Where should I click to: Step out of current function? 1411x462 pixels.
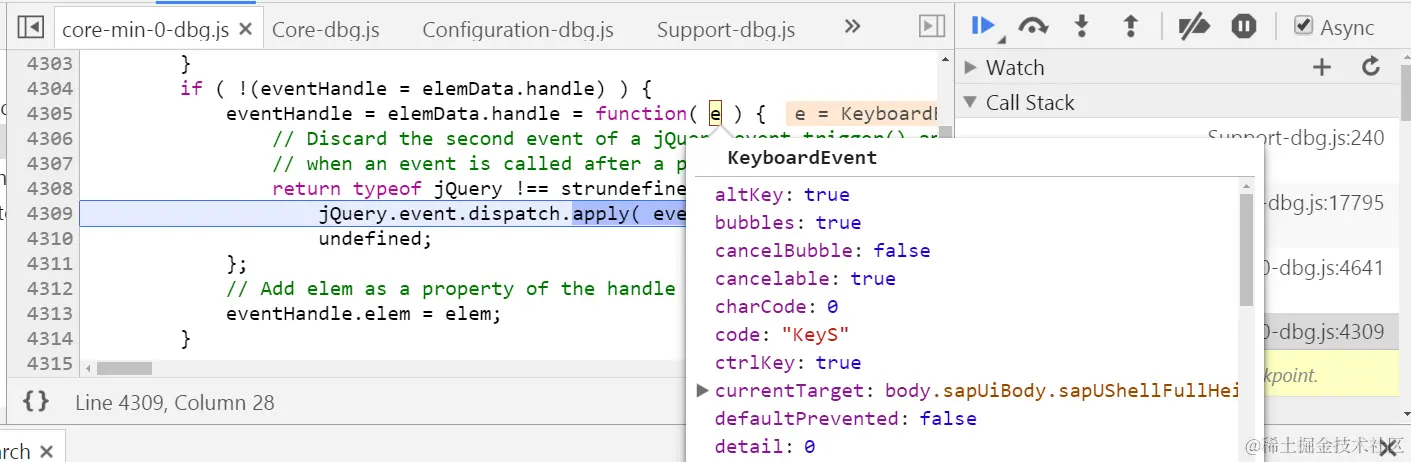(x=1131, y=27)
